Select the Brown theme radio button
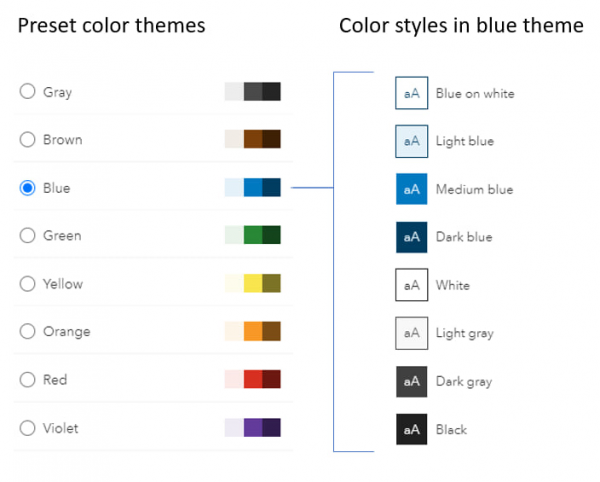This screenshot has width=600, height=482. click(28, 140)
